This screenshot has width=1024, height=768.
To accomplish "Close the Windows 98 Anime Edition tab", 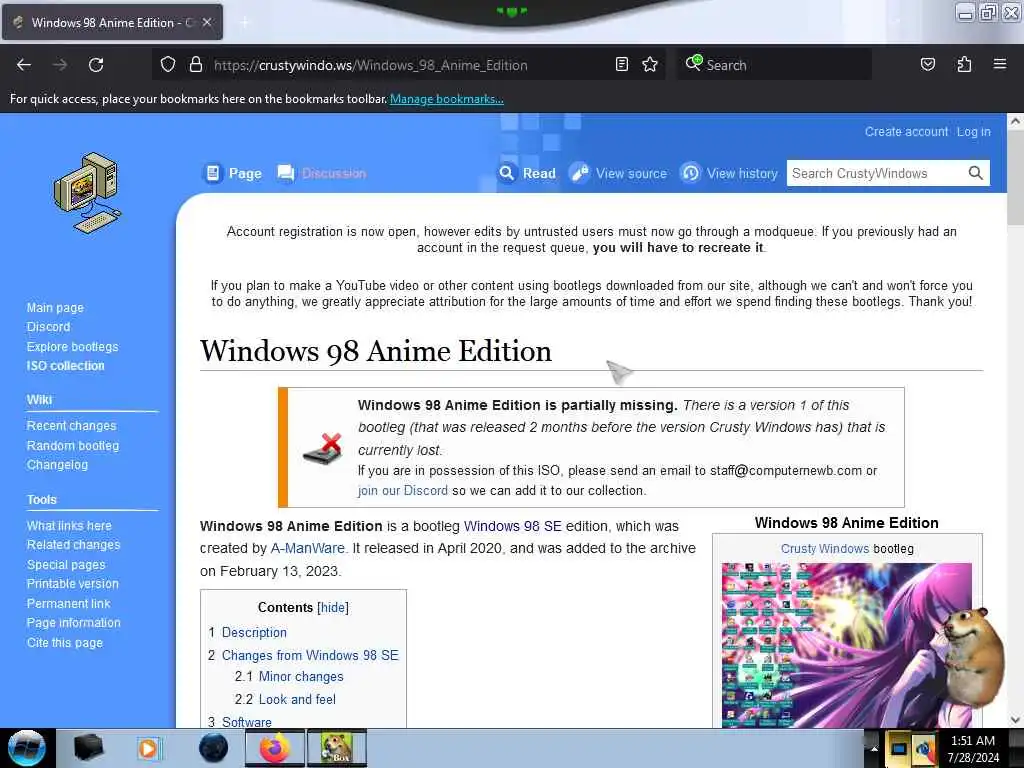I will coord(207,22).
